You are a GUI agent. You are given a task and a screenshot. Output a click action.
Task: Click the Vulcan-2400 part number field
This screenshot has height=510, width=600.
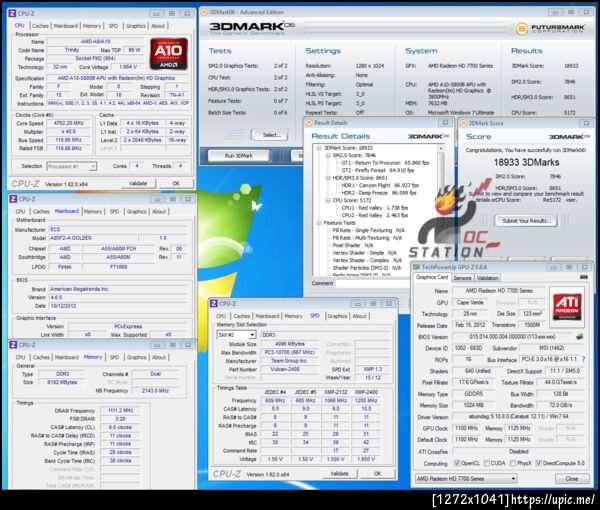[290, 369]
